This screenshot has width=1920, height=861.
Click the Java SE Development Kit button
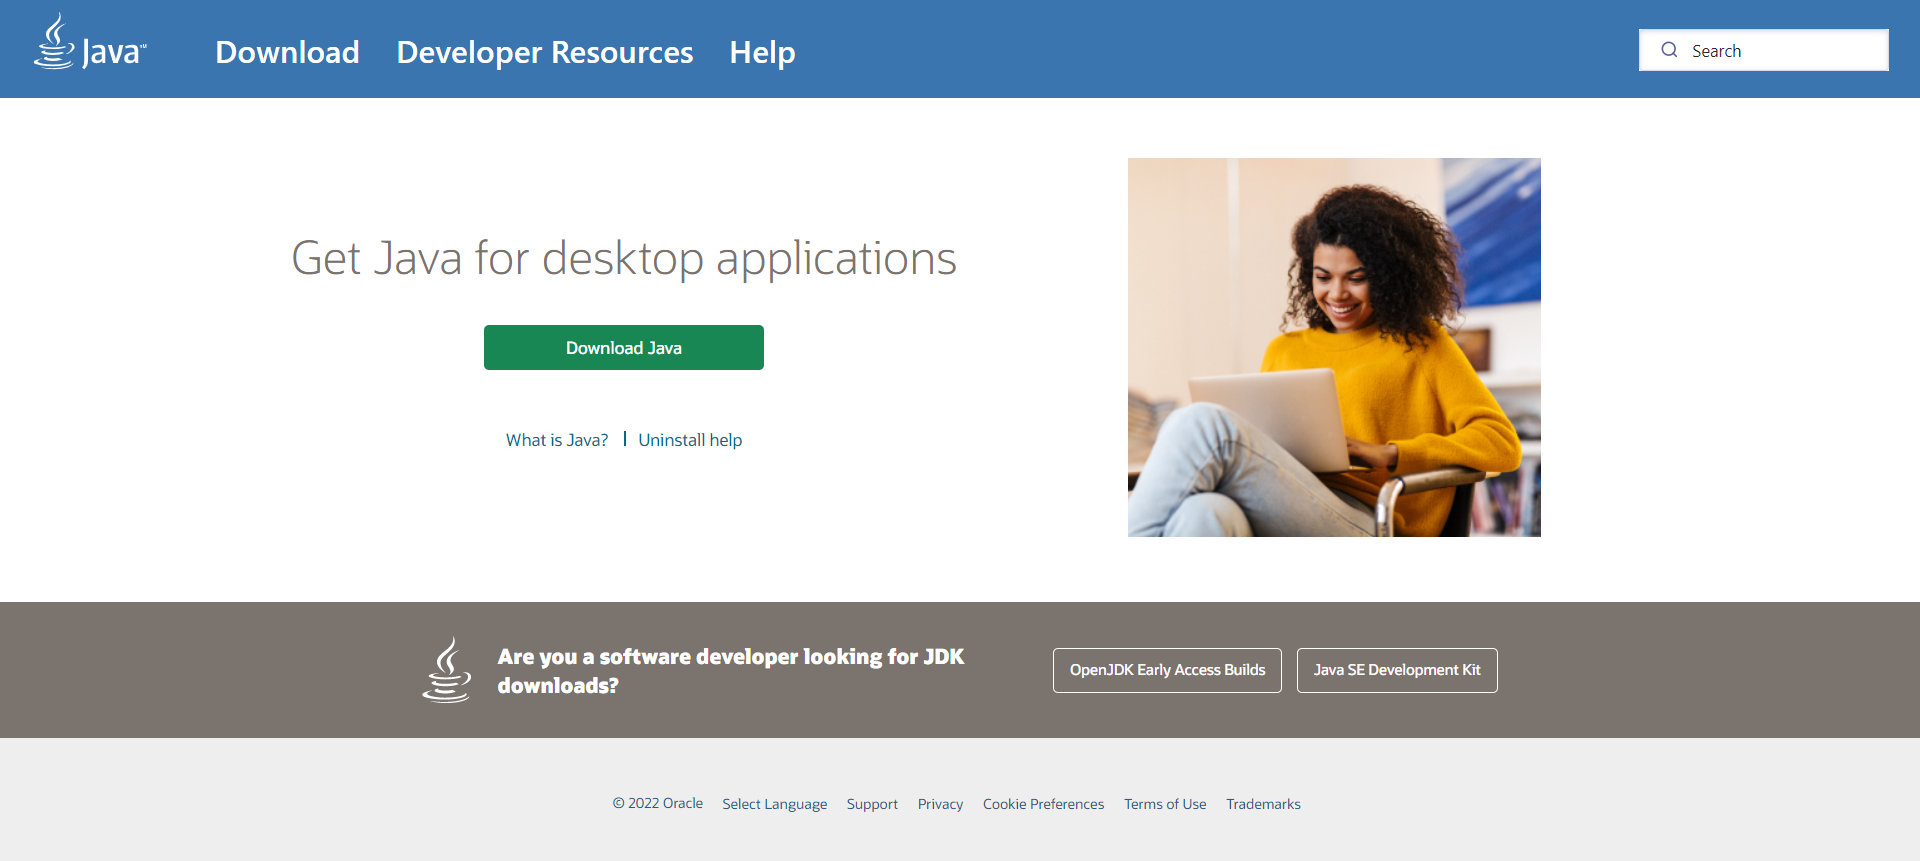pos(1397,670)
